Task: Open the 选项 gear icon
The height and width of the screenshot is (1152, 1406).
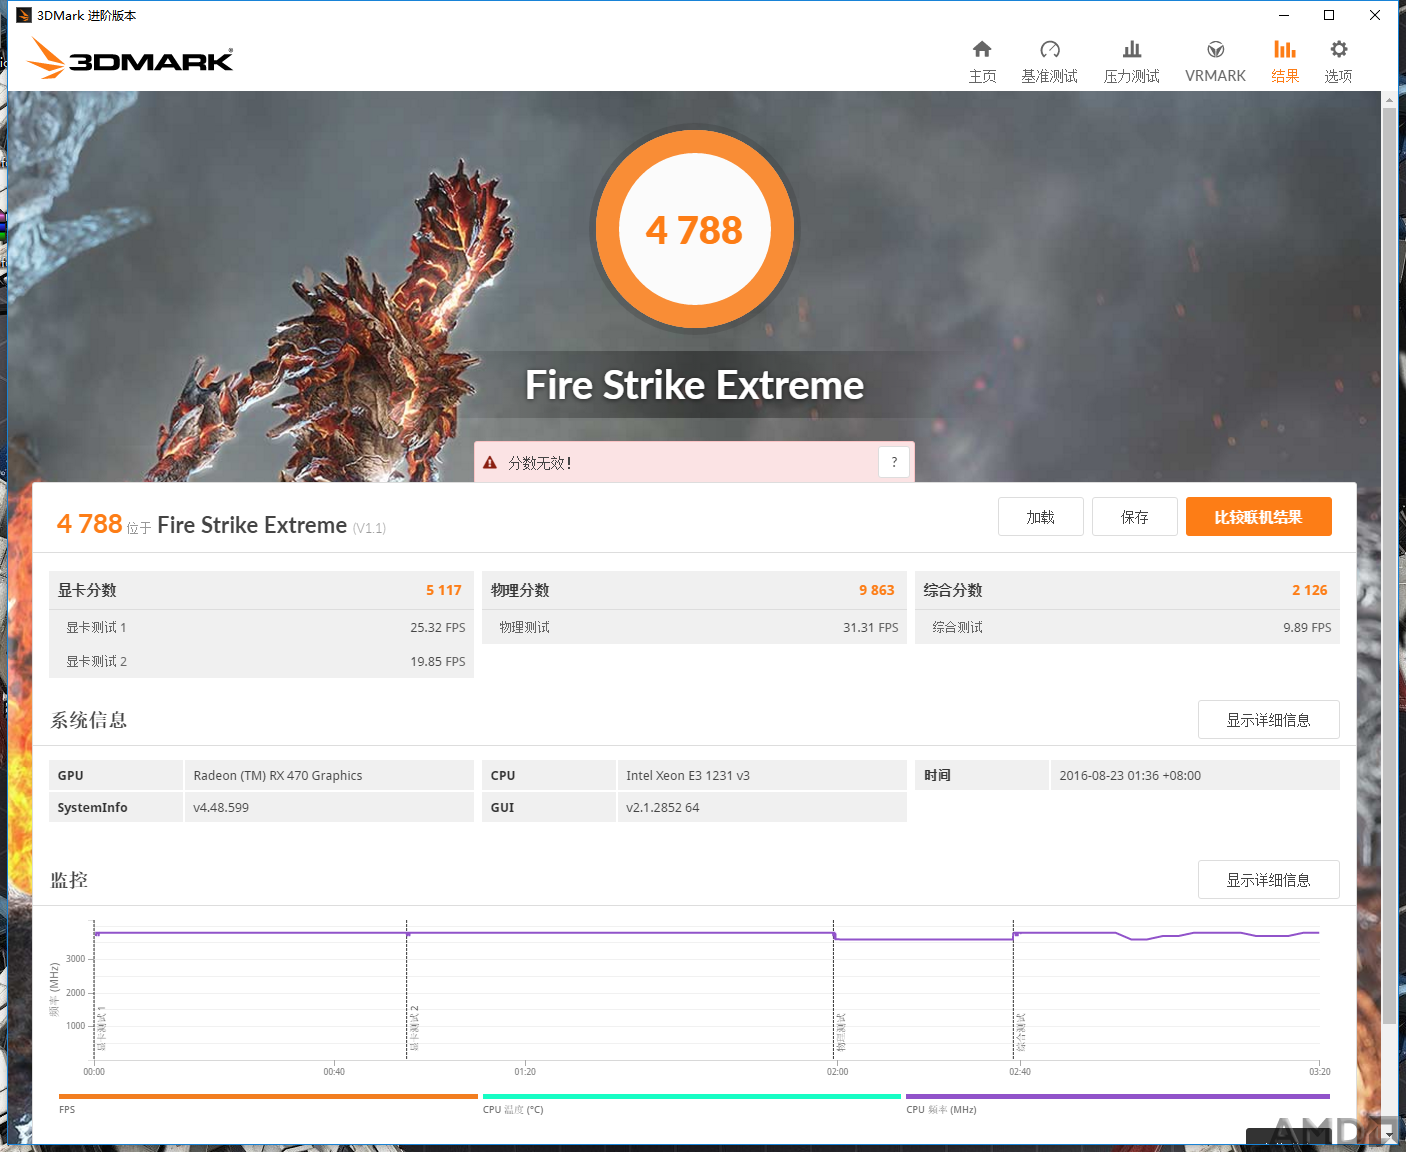Action: click(x=1338, y=49)
